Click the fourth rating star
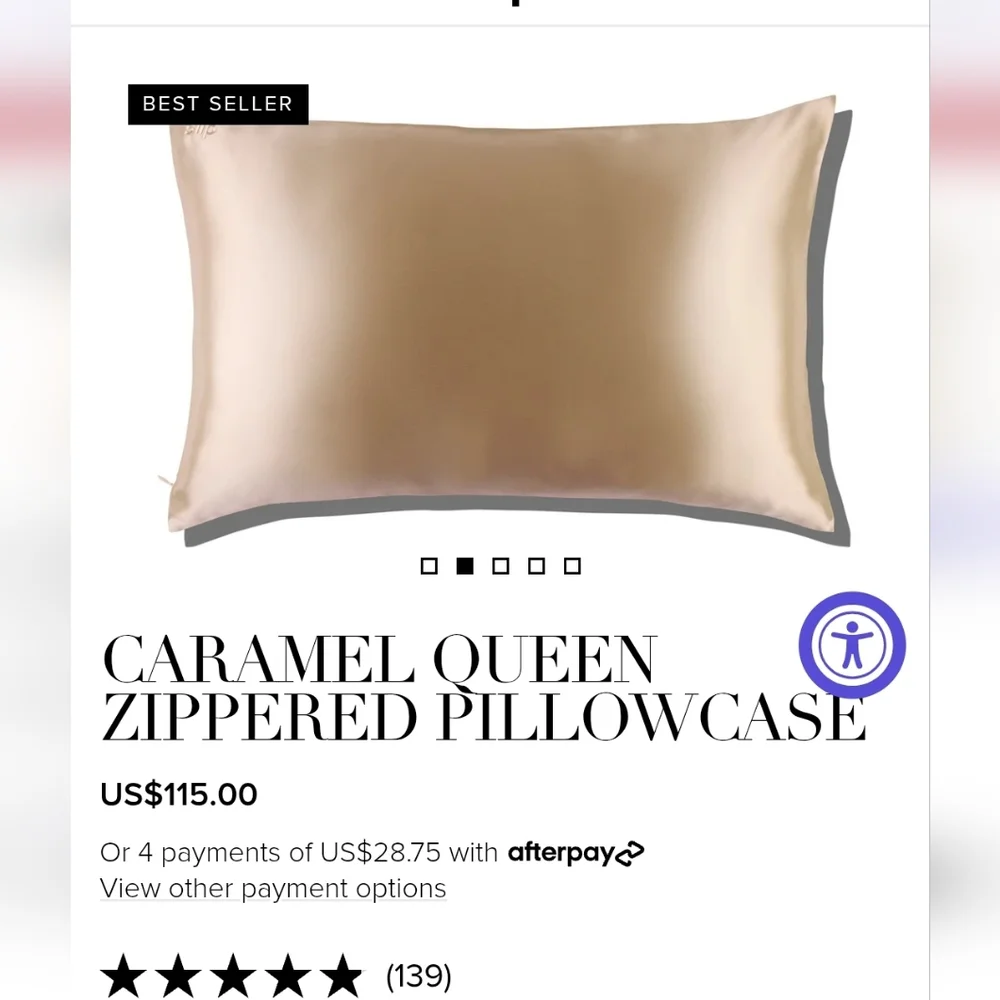The height and width of the screenshot is (1000, 1000). [288, 976]
